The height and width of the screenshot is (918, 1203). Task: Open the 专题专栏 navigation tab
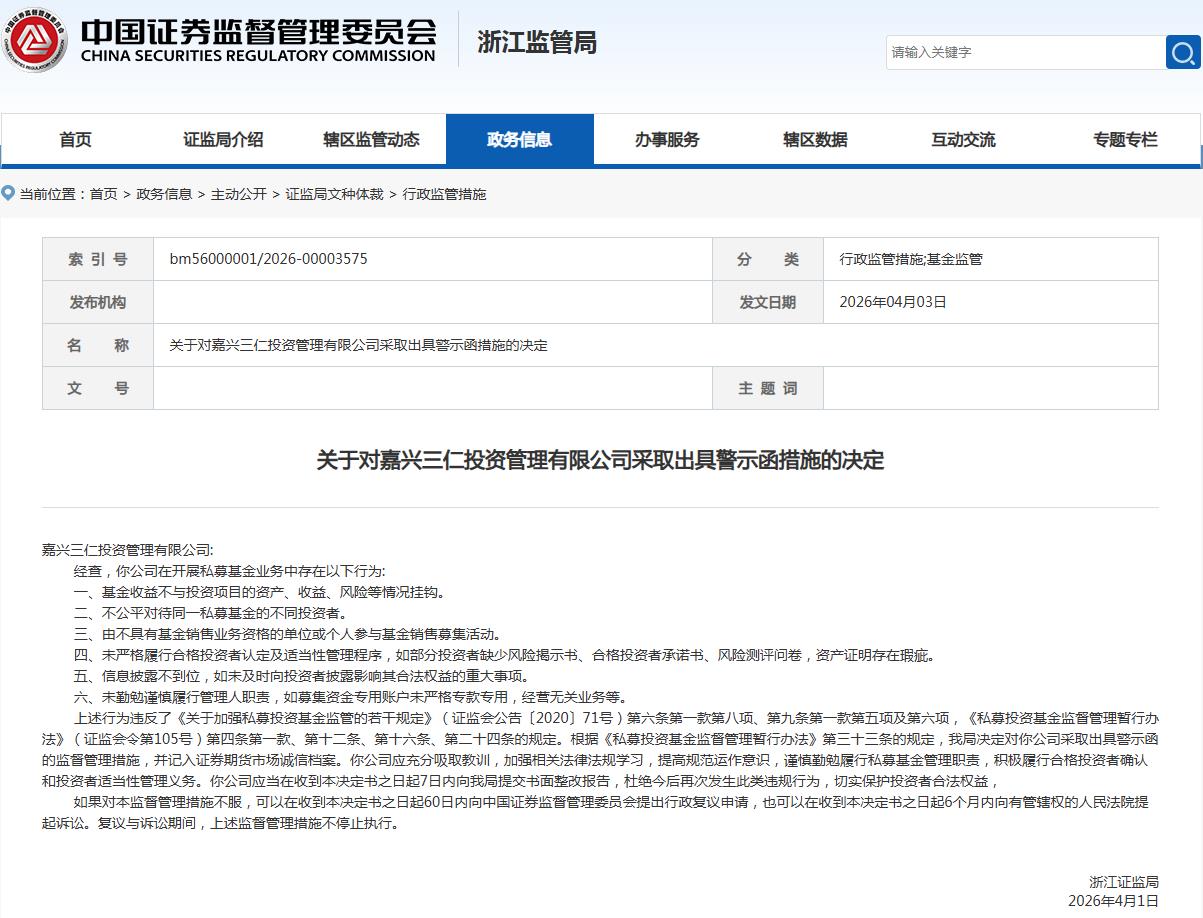click(x=1125, y=140)
